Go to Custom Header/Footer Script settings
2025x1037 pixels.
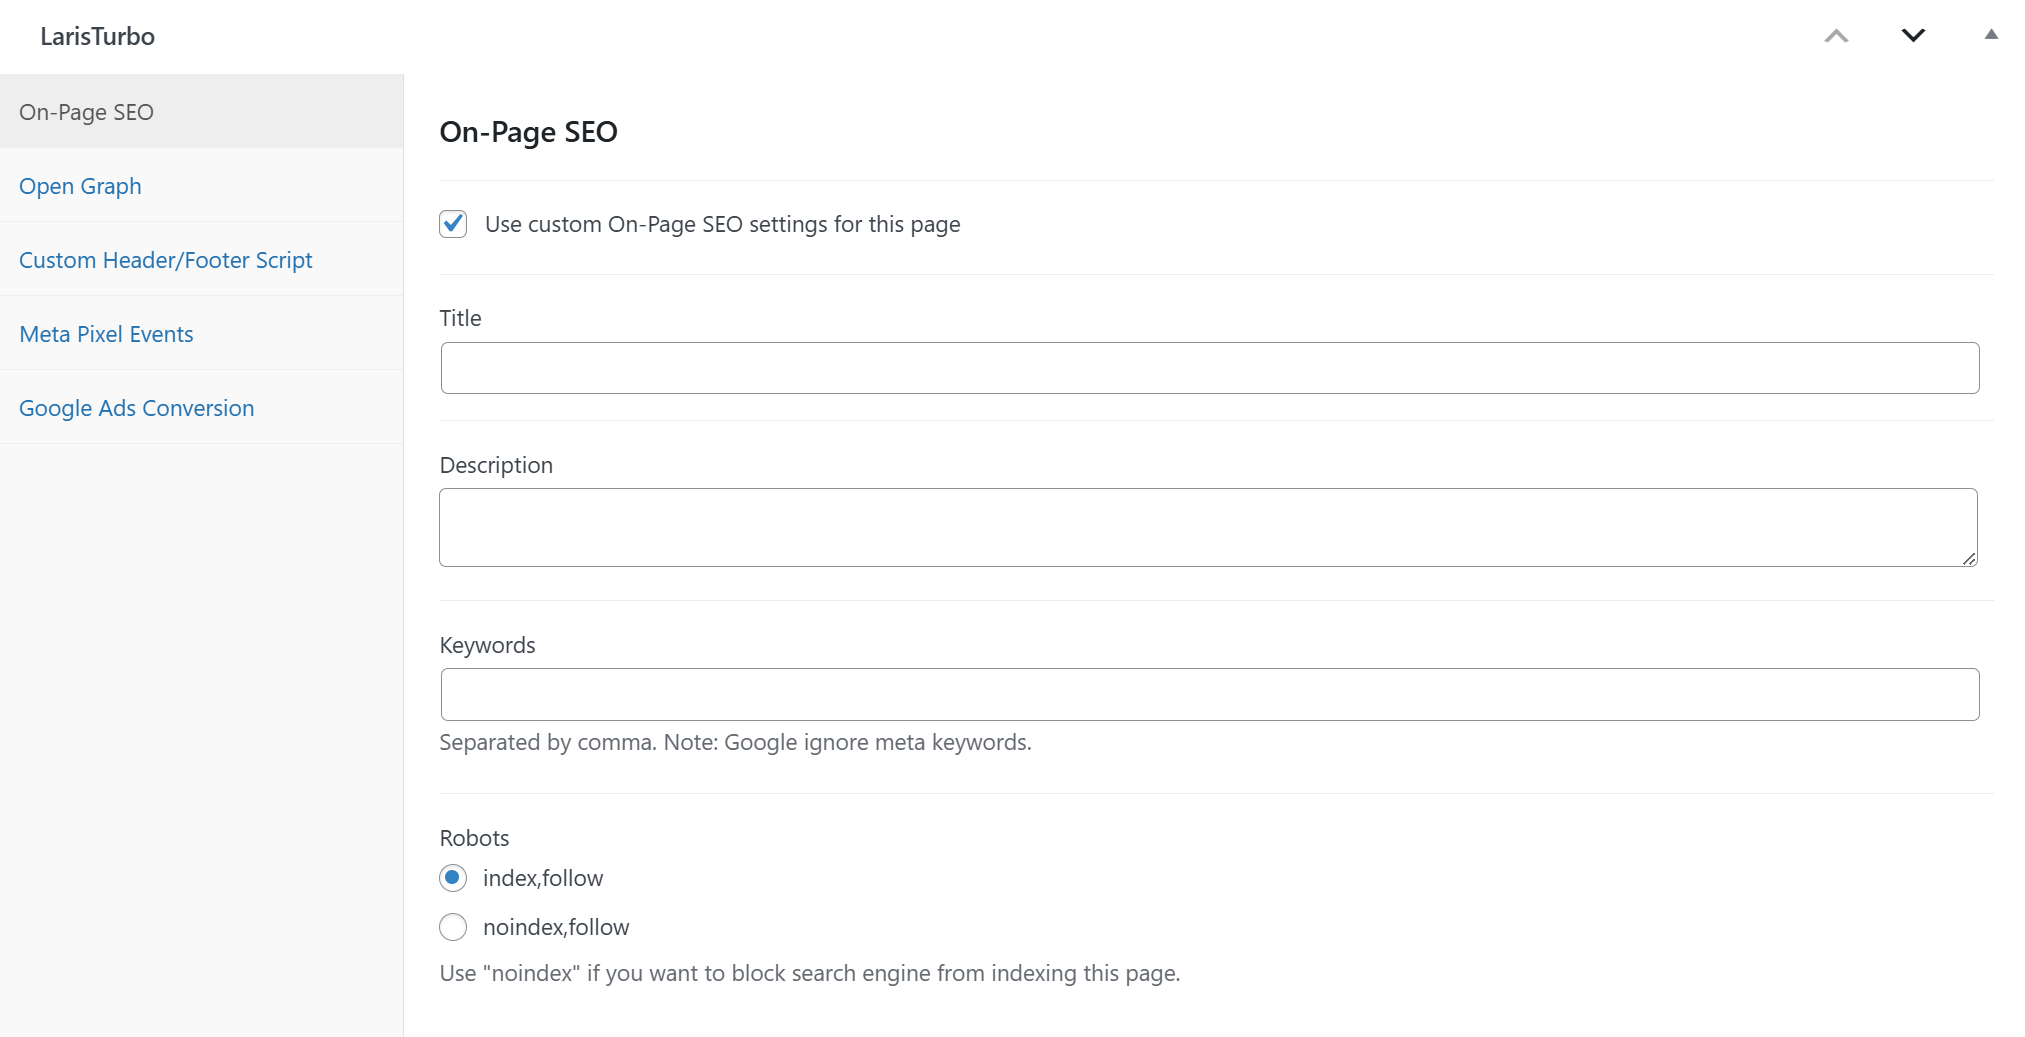[x=165, y=260]
